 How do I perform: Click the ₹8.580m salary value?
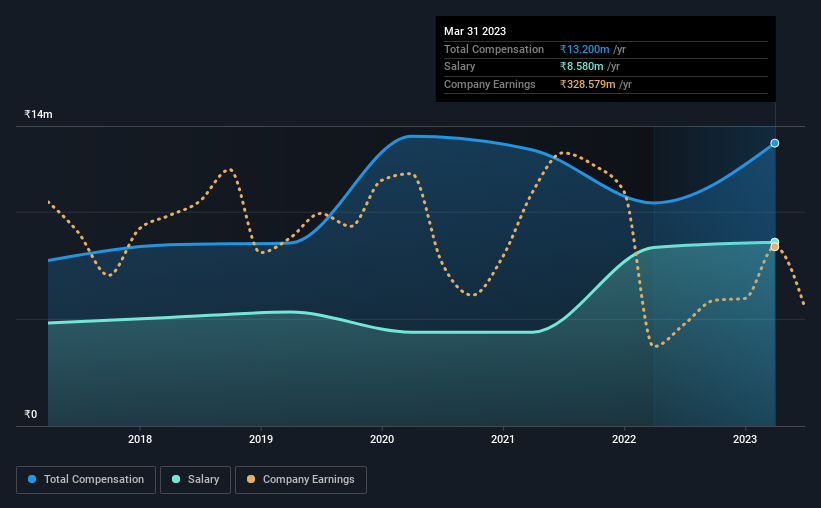point(581,67)
